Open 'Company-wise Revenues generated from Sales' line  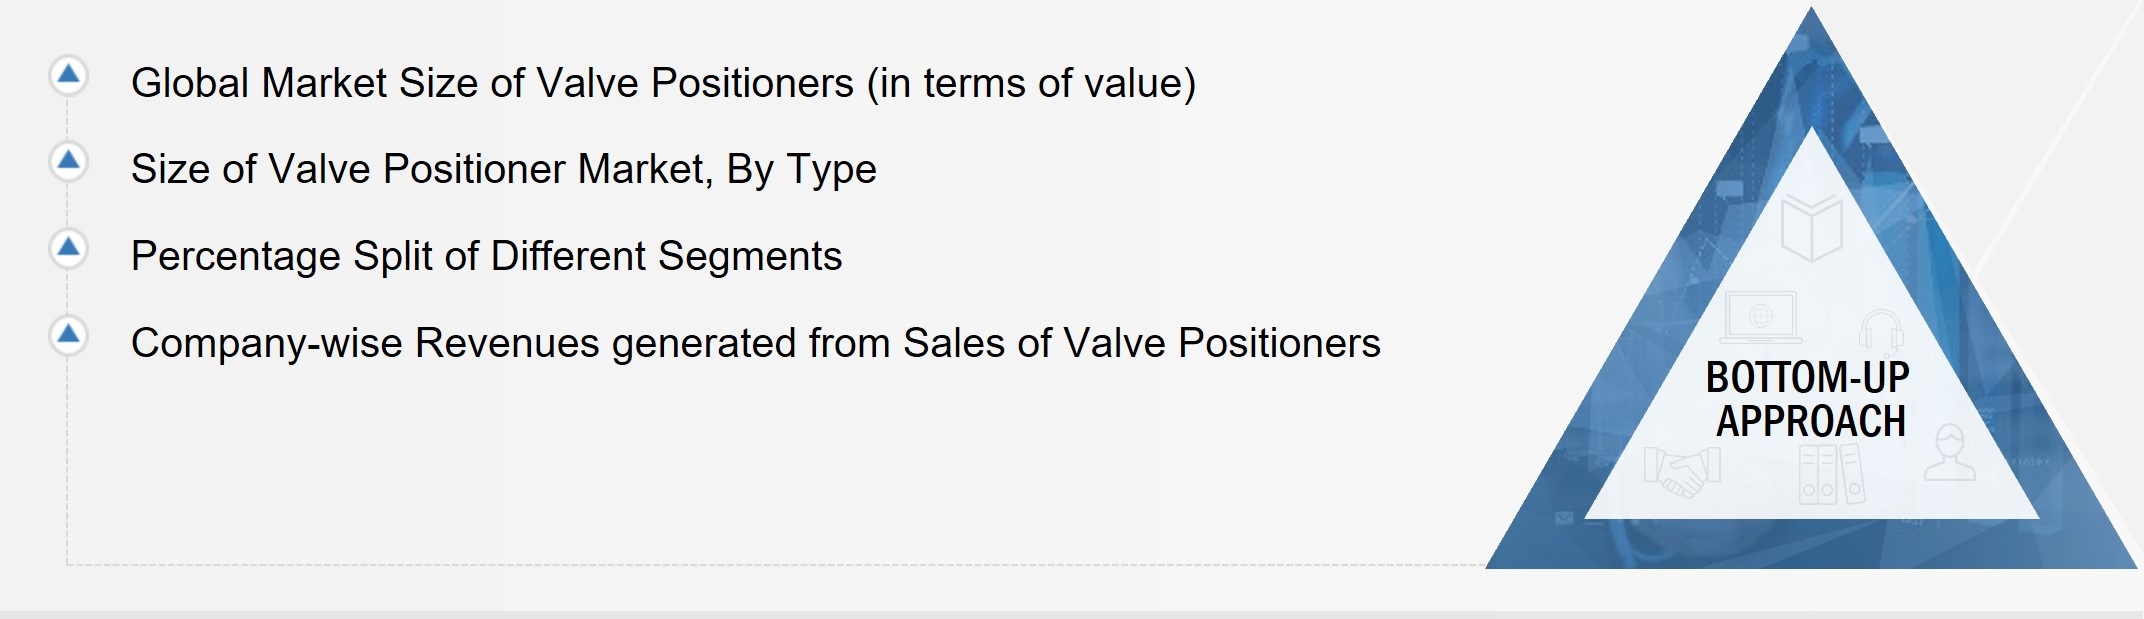[x=755, y=343]
